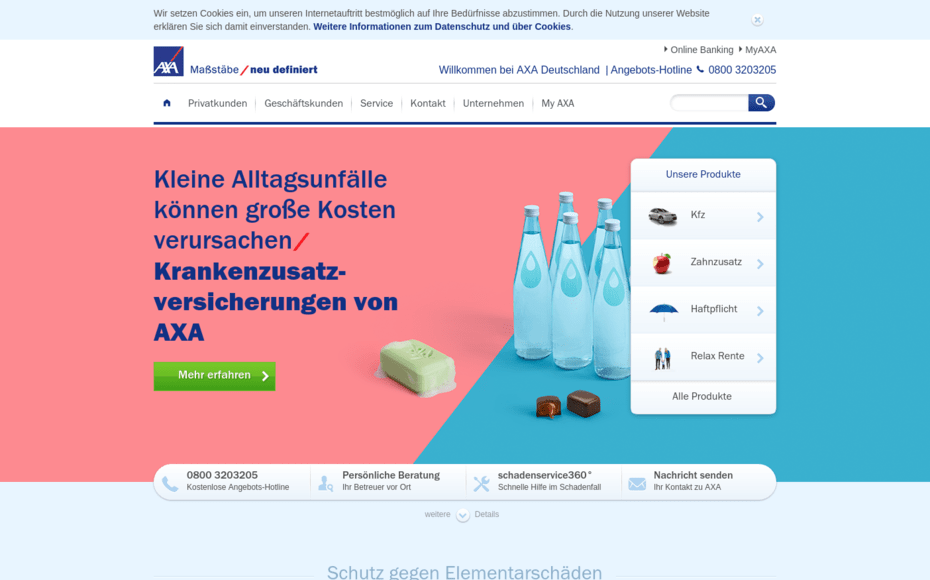Dismiss the cookie notice banner

(757, 20)
